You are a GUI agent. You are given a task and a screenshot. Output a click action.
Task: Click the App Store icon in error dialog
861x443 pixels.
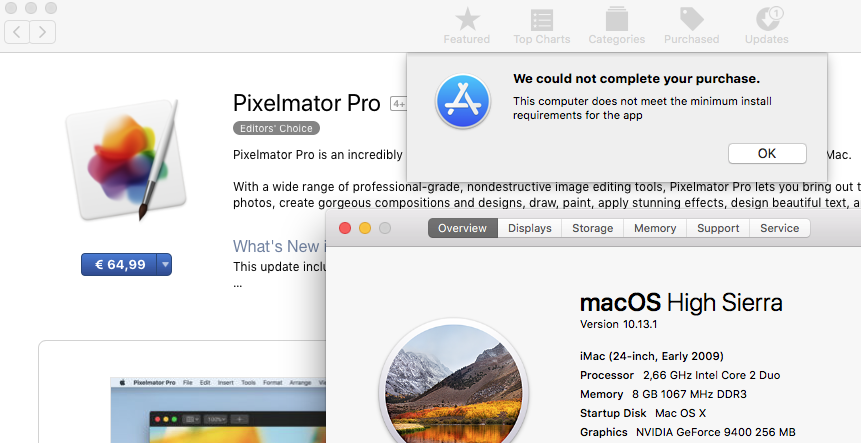463,101
